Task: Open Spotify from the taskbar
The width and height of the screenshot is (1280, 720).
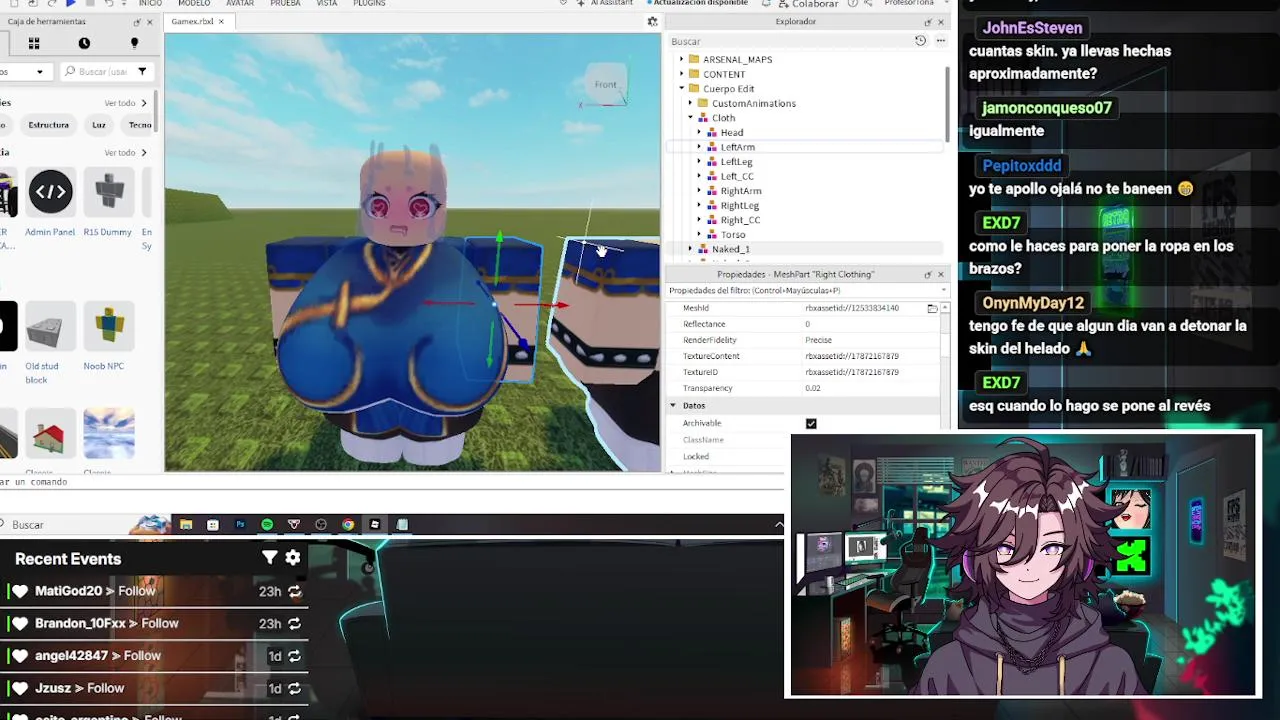Action: (267, 524)
